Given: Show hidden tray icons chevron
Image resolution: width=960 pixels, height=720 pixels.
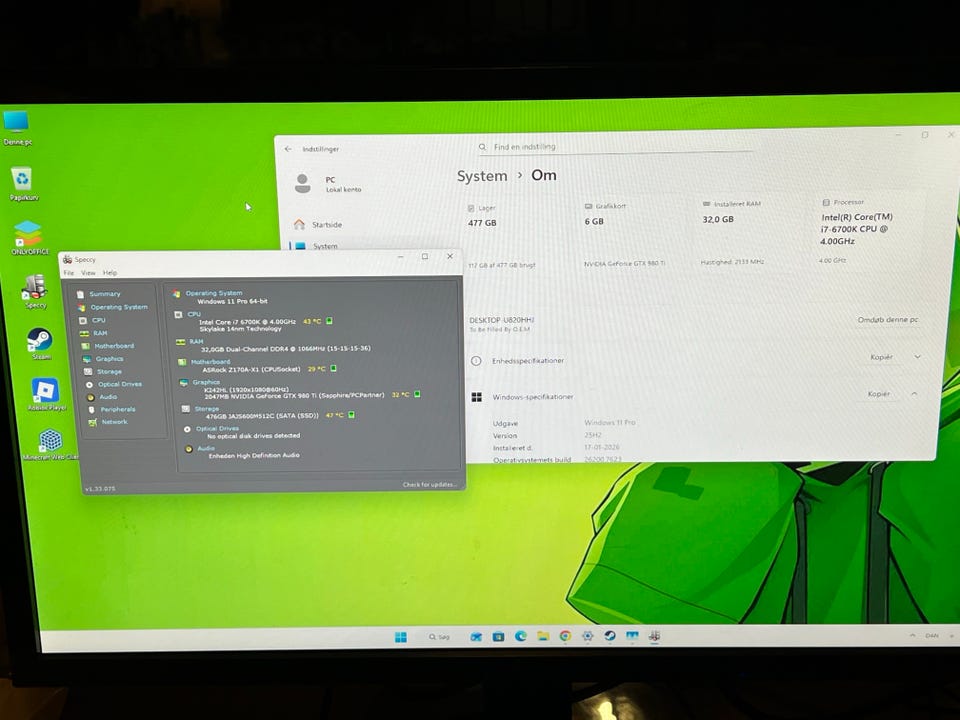Looking at the screenshot, I should 912,636.
